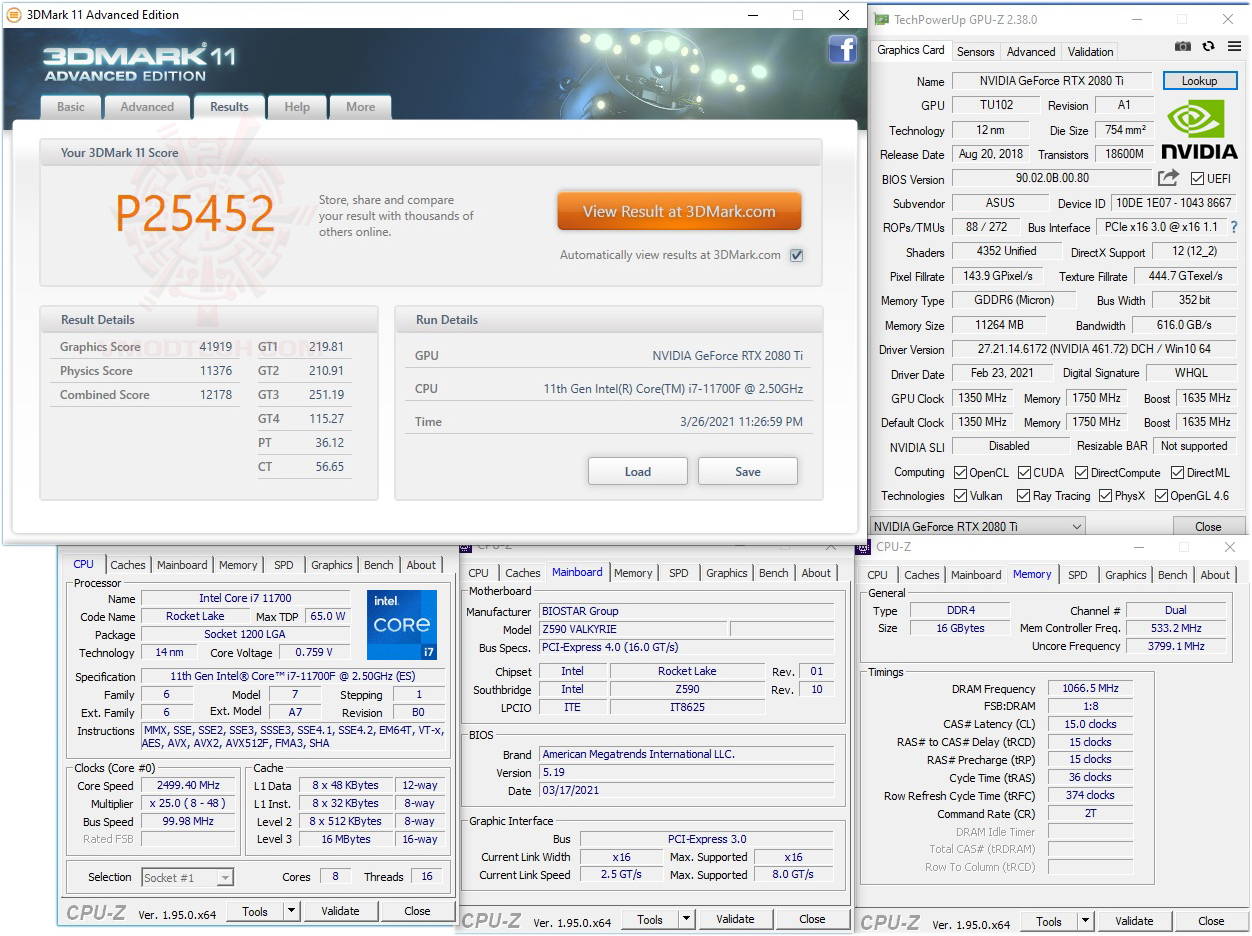The image size is (1252, 936).
Task: Click the CPU-Z processor Name field
Action: point(245,598)
